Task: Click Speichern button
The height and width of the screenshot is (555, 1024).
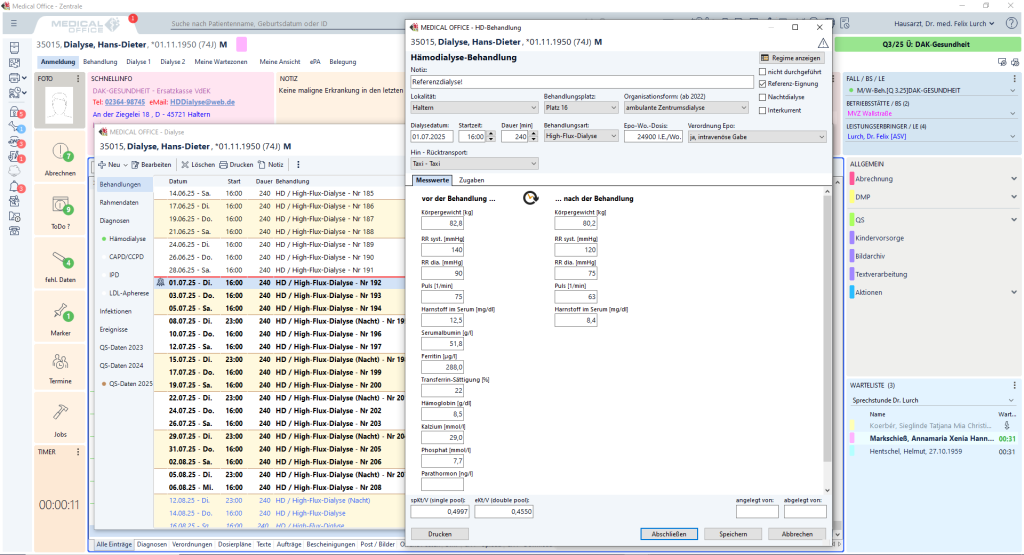Action: pos(733,534)
